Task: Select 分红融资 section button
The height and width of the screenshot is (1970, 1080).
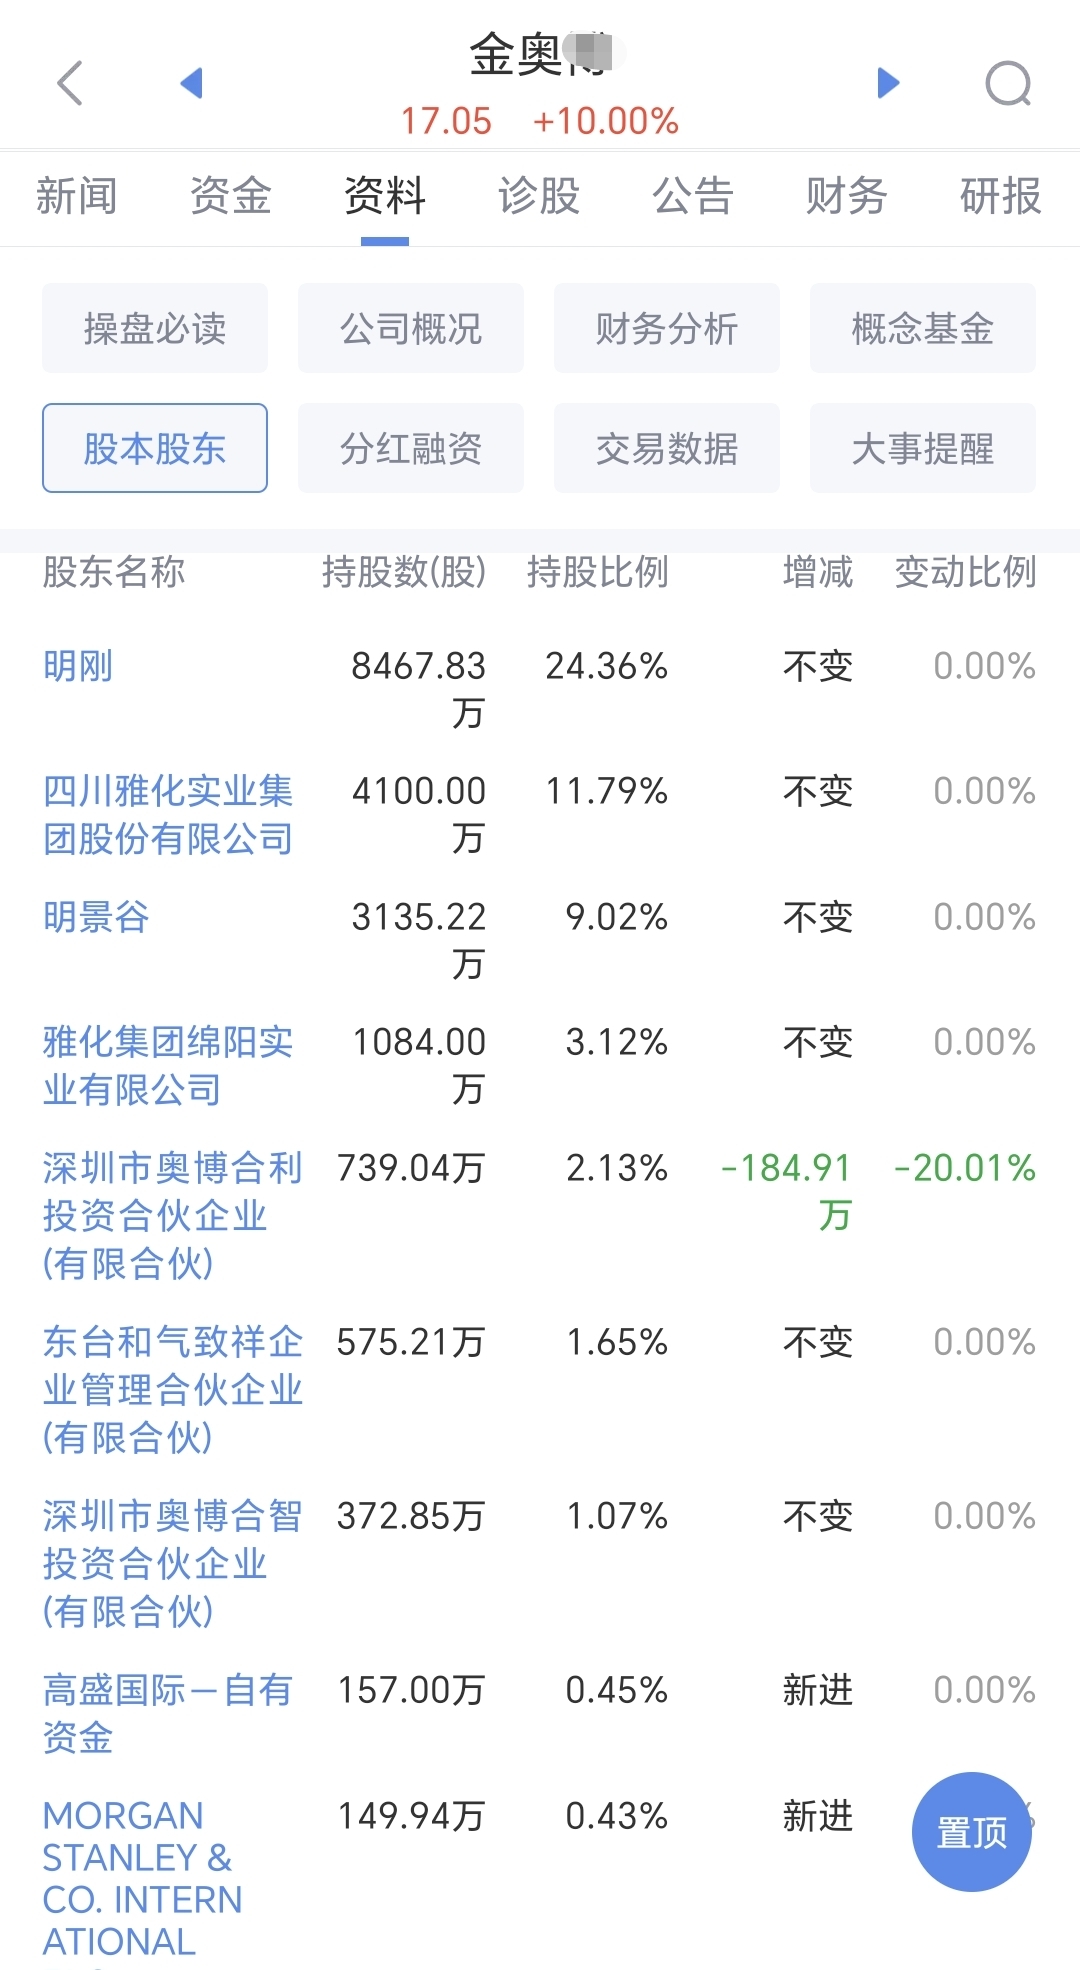Action: coord(411,448)
